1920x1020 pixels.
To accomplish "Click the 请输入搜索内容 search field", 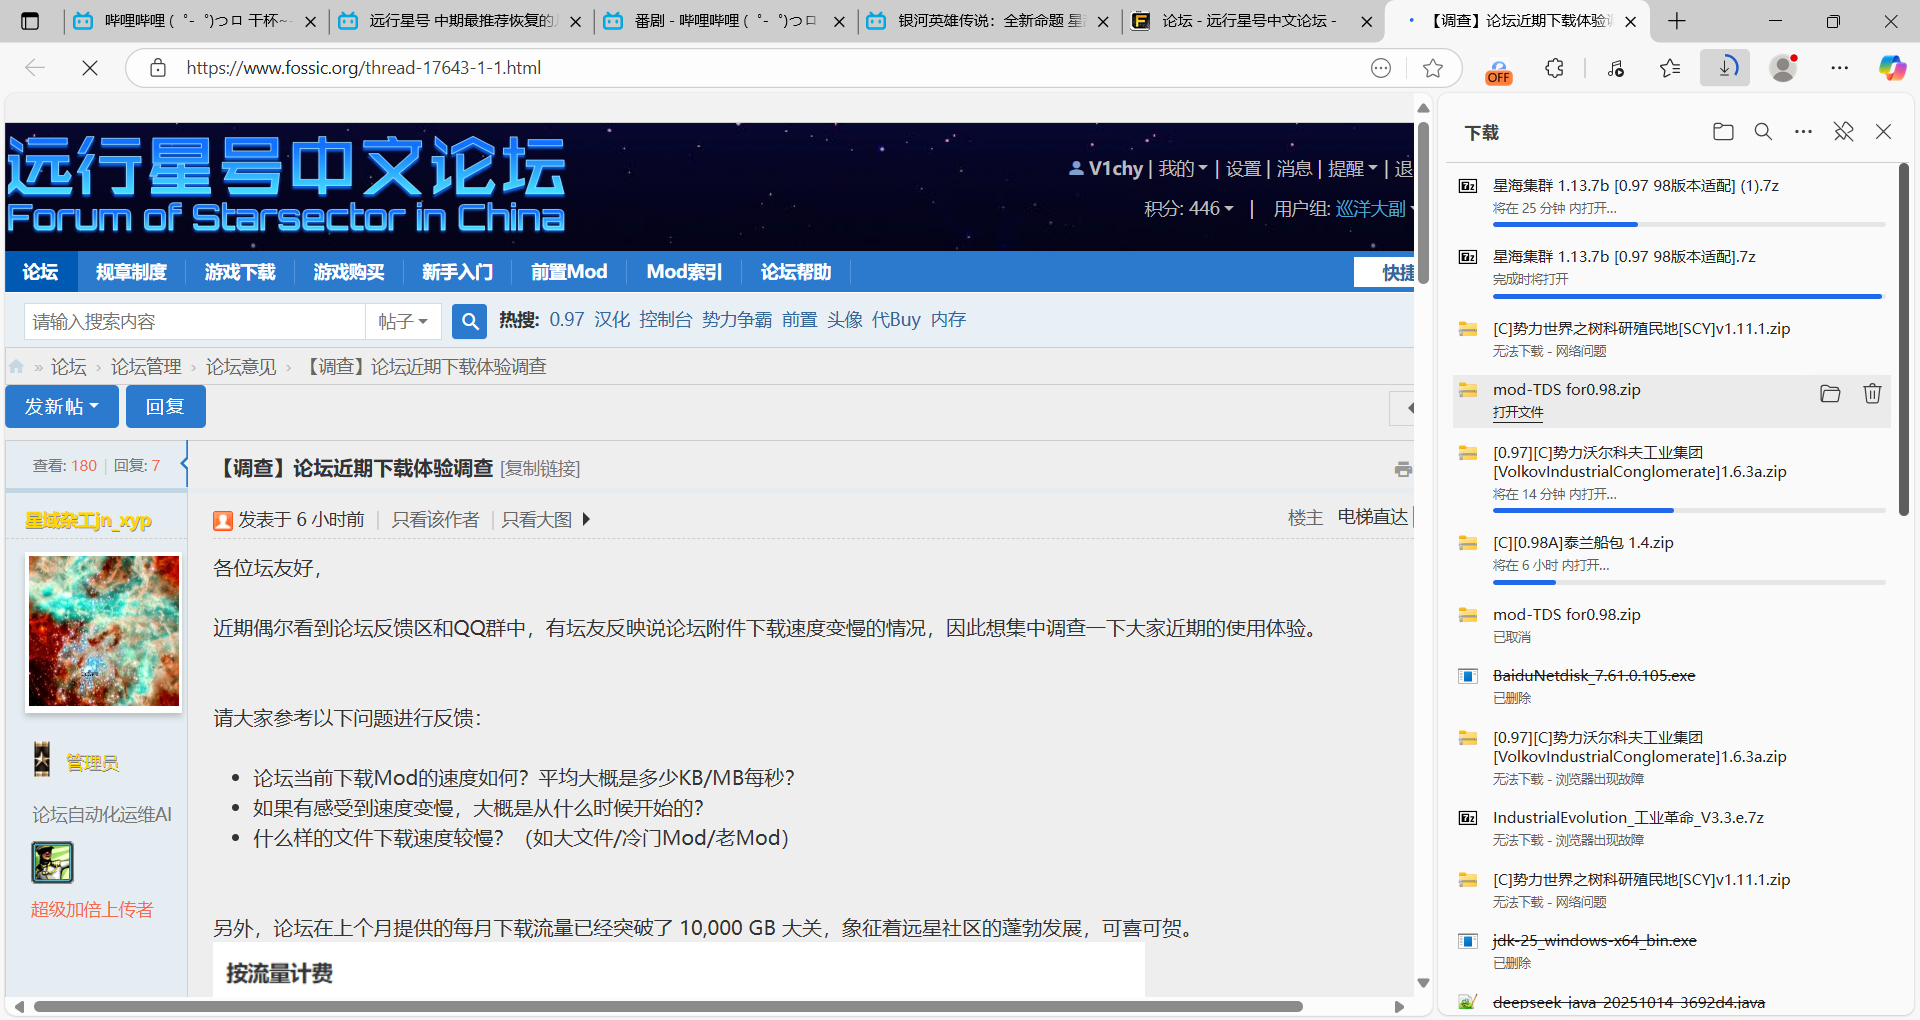I will 195,321.
